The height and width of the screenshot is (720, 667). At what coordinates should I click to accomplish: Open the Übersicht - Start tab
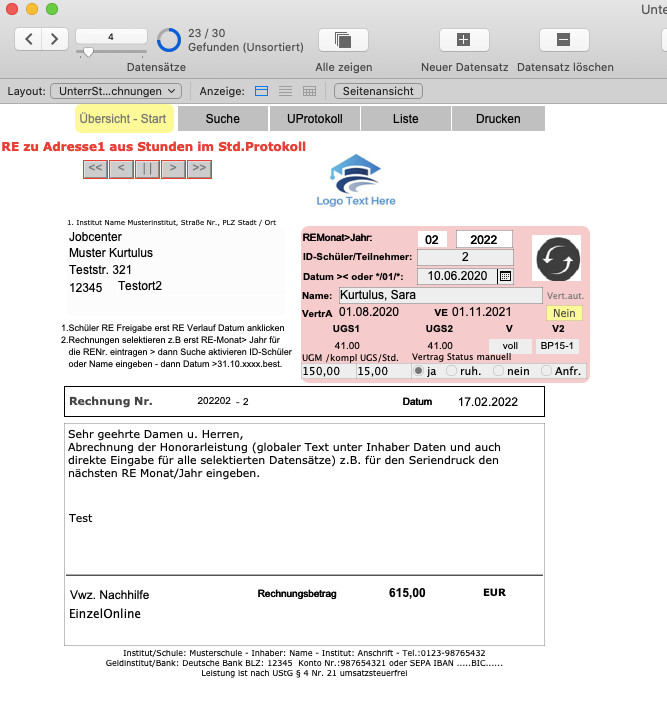click(x=124, y=118)
